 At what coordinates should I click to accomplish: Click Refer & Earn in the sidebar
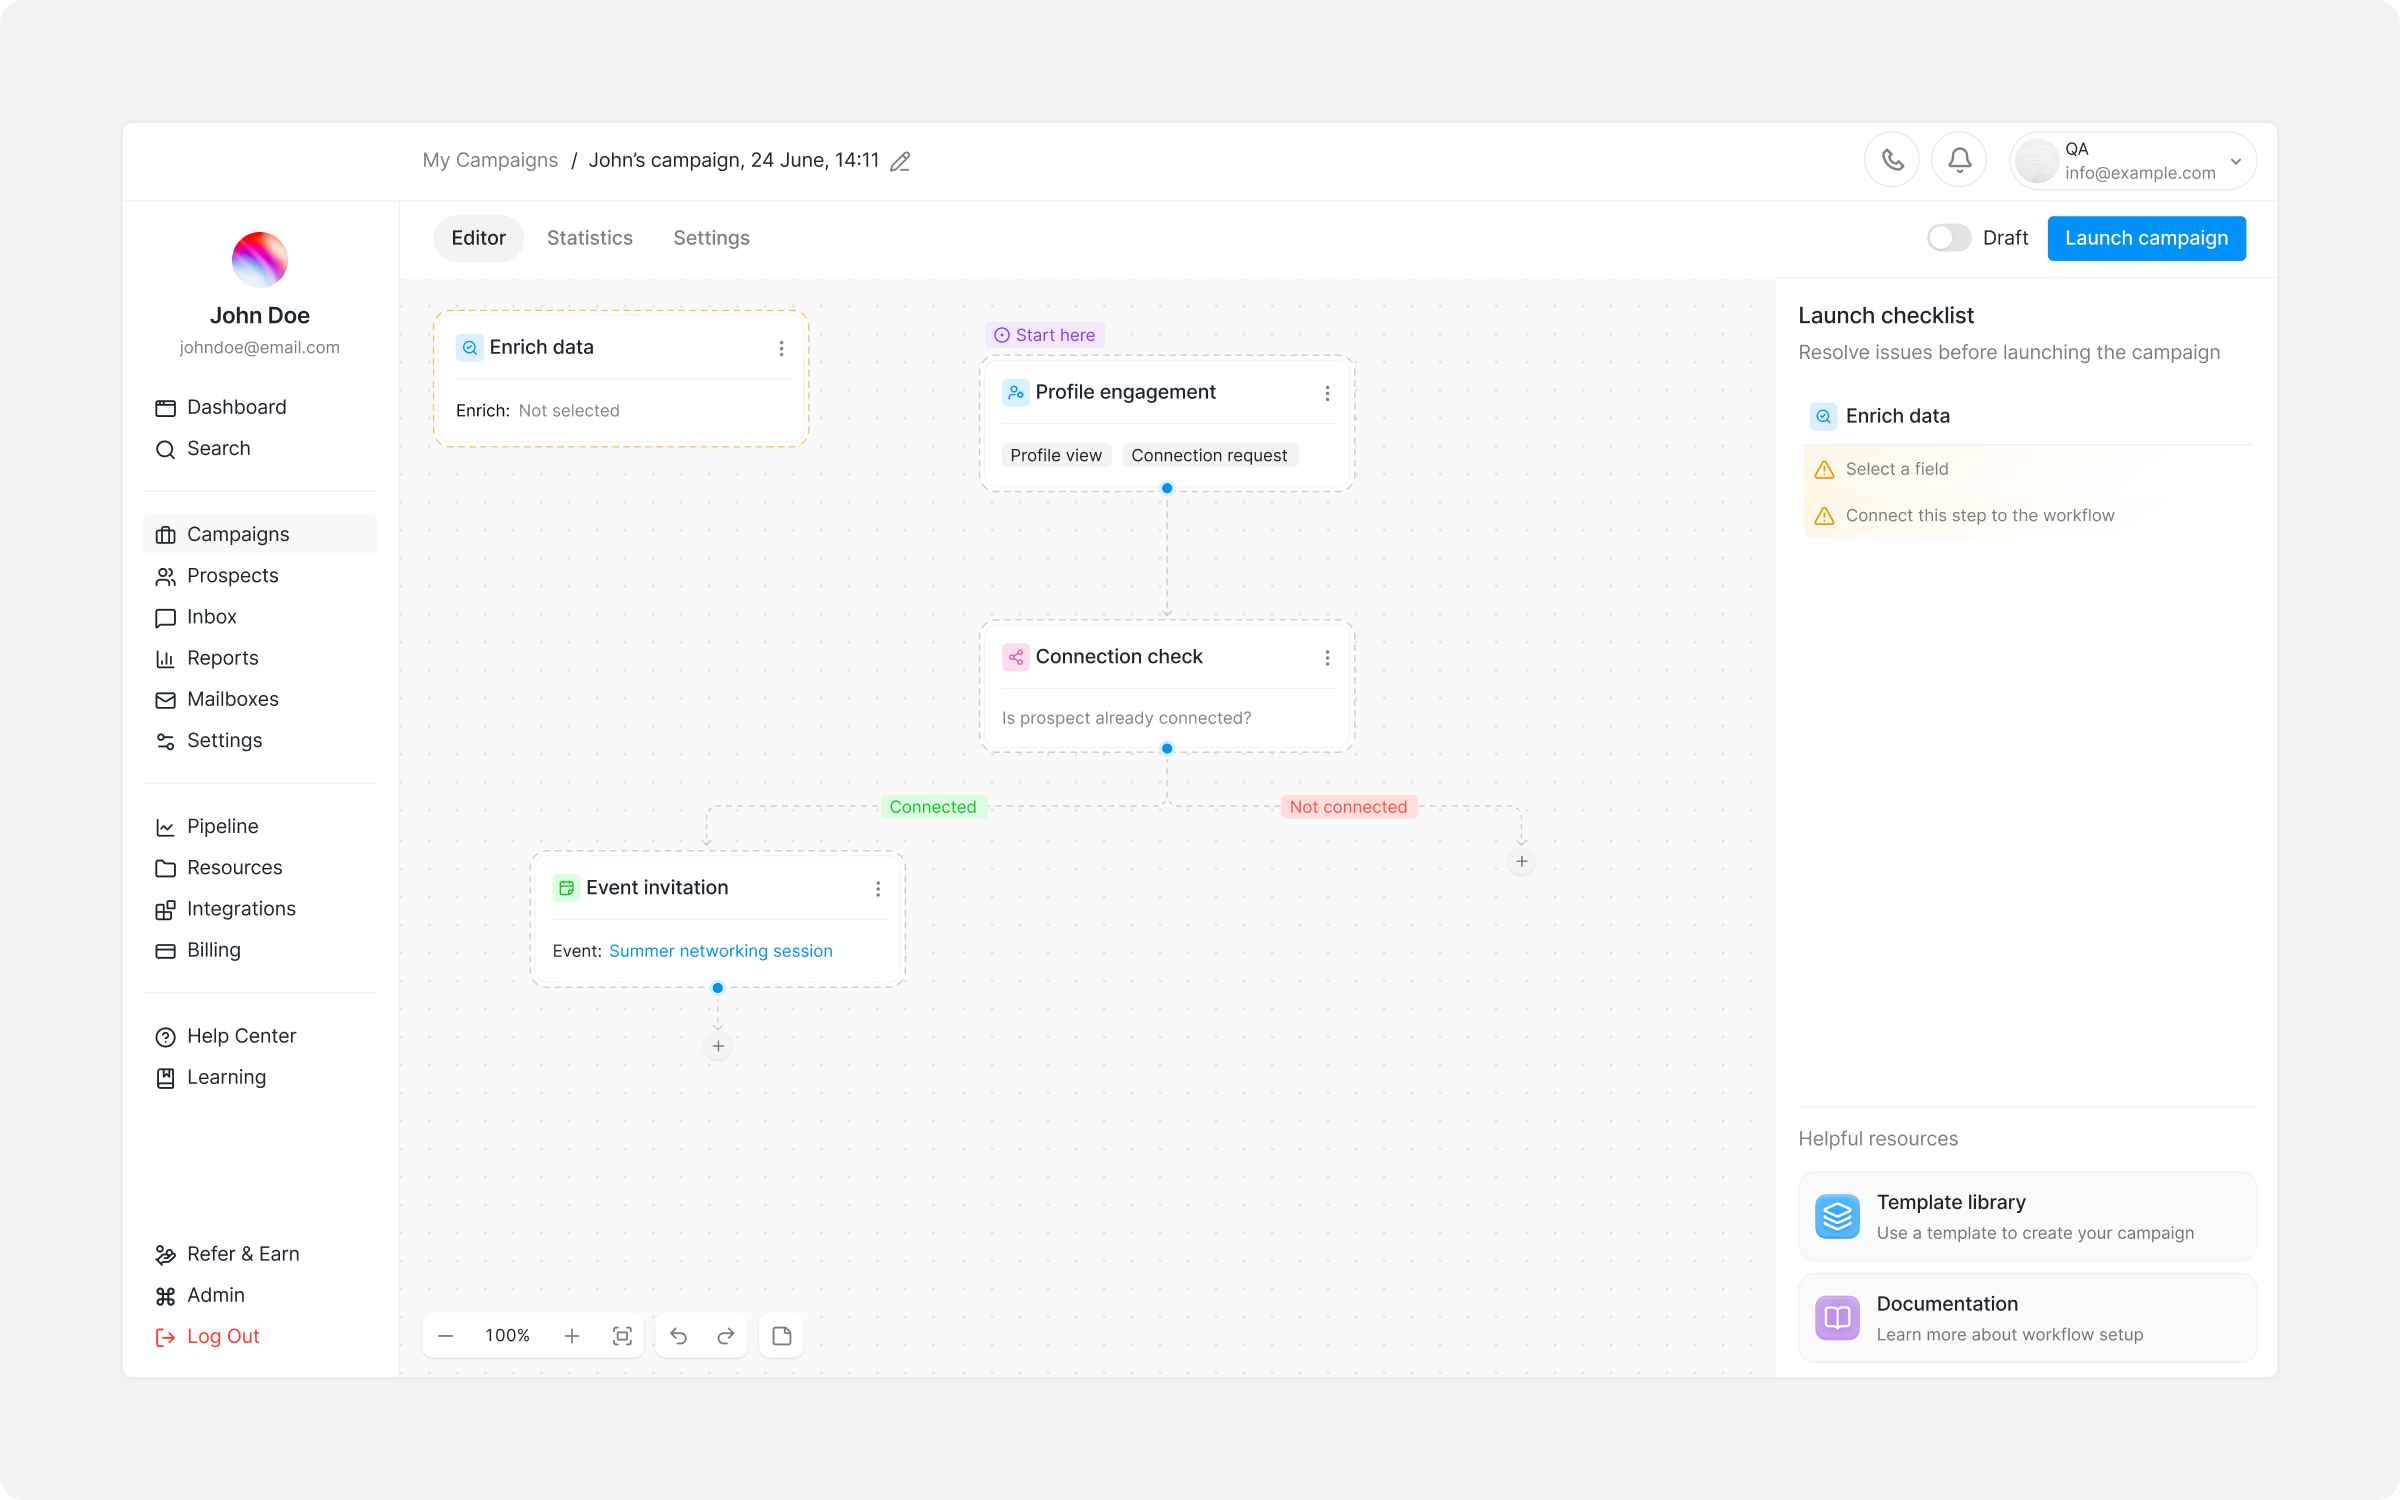[260, 1254]
